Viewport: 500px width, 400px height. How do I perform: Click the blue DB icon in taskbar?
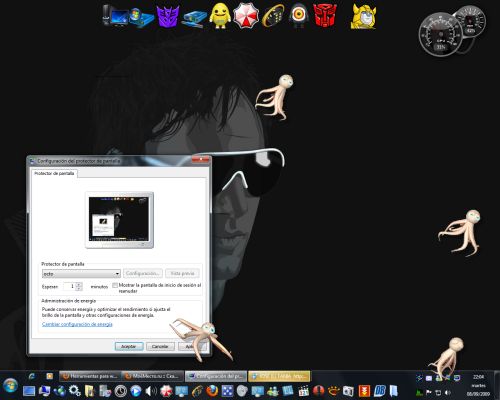379,391
